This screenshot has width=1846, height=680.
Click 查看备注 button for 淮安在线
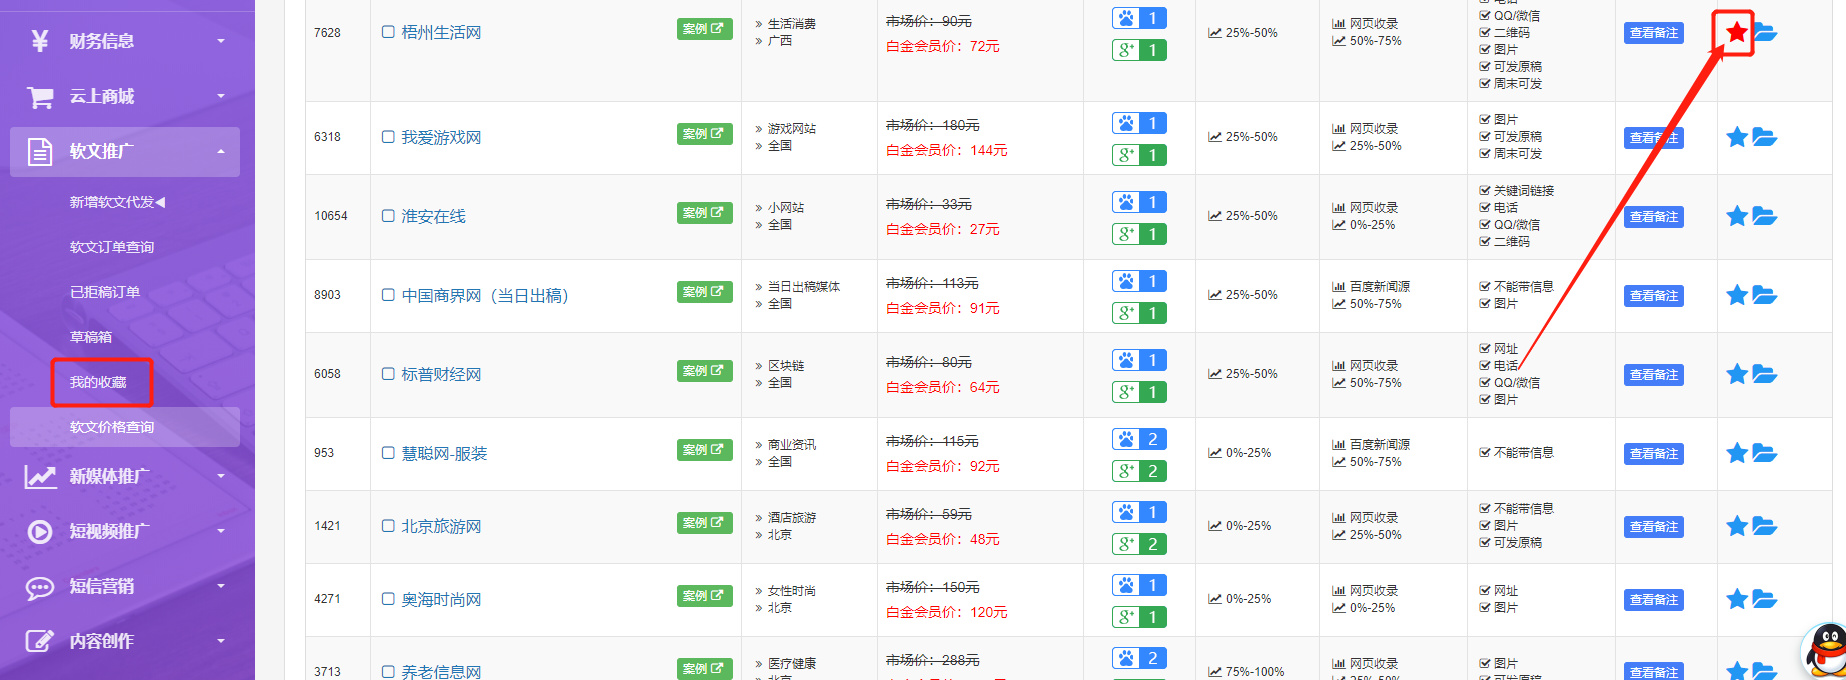pos(1653,217)
